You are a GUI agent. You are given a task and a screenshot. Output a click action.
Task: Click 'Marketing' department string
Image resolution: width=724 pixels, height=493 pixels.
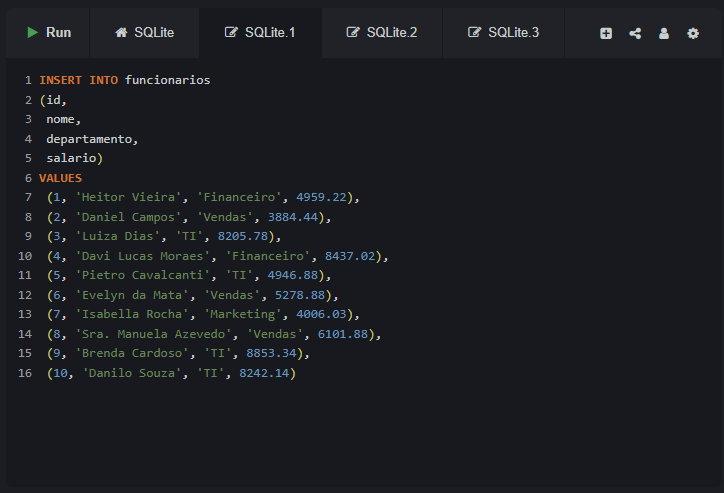click(x=243, y=314)
